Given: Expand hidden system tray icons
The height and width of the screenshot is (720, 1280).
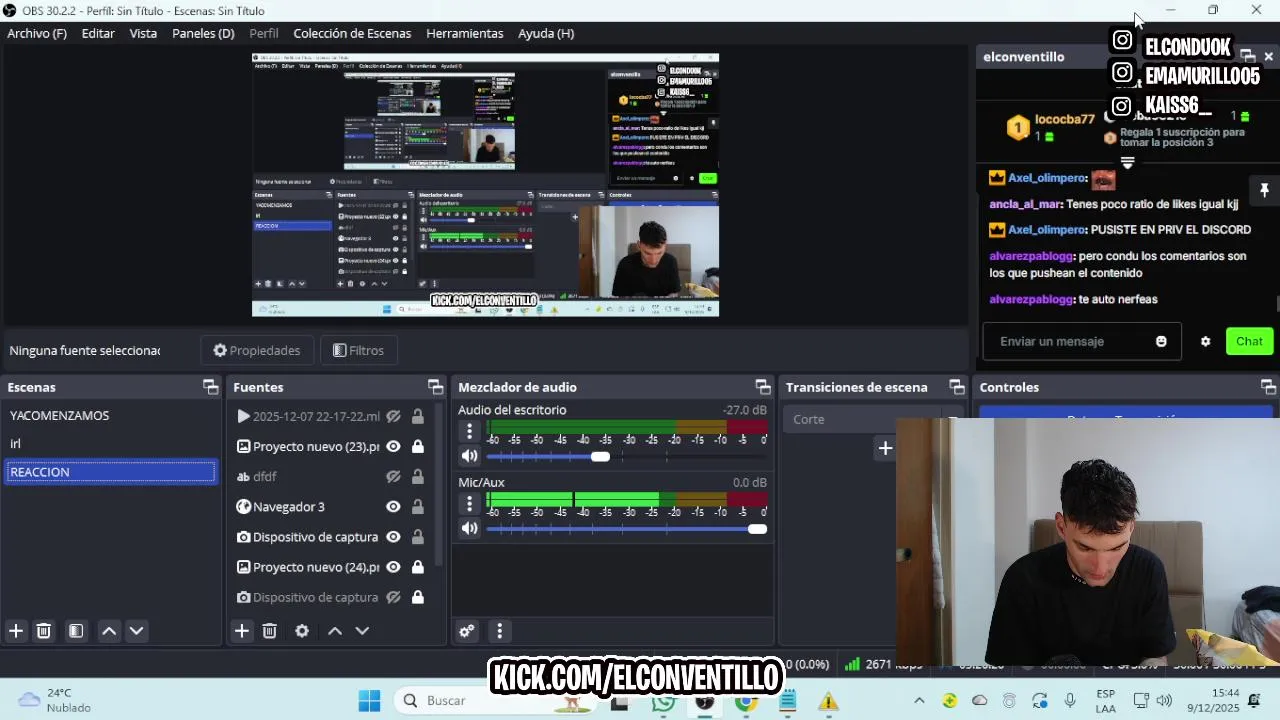Looking at the screenshot, I should (918, 701).
